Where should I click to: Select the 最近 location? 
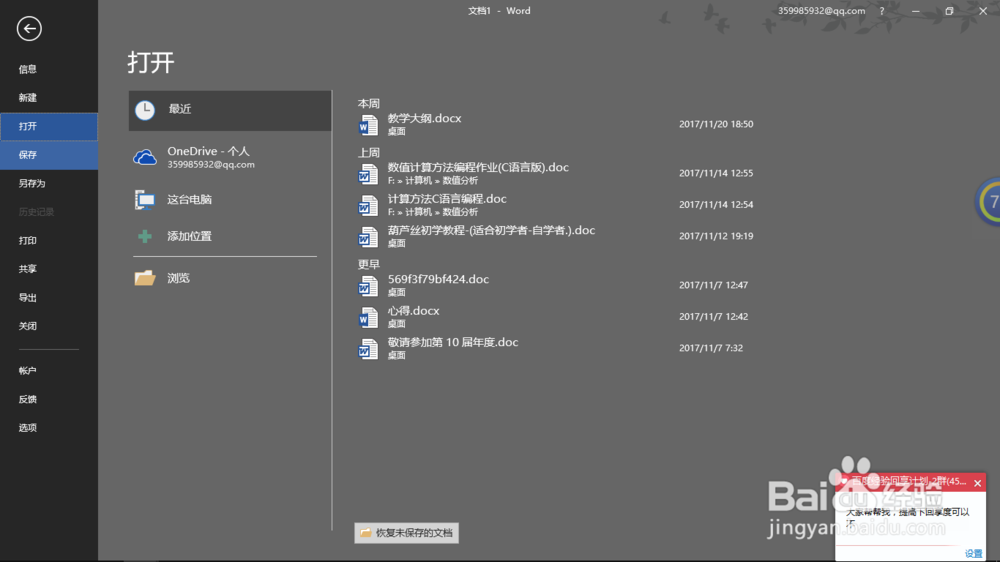pyautogui.click(x=230, y=110)
